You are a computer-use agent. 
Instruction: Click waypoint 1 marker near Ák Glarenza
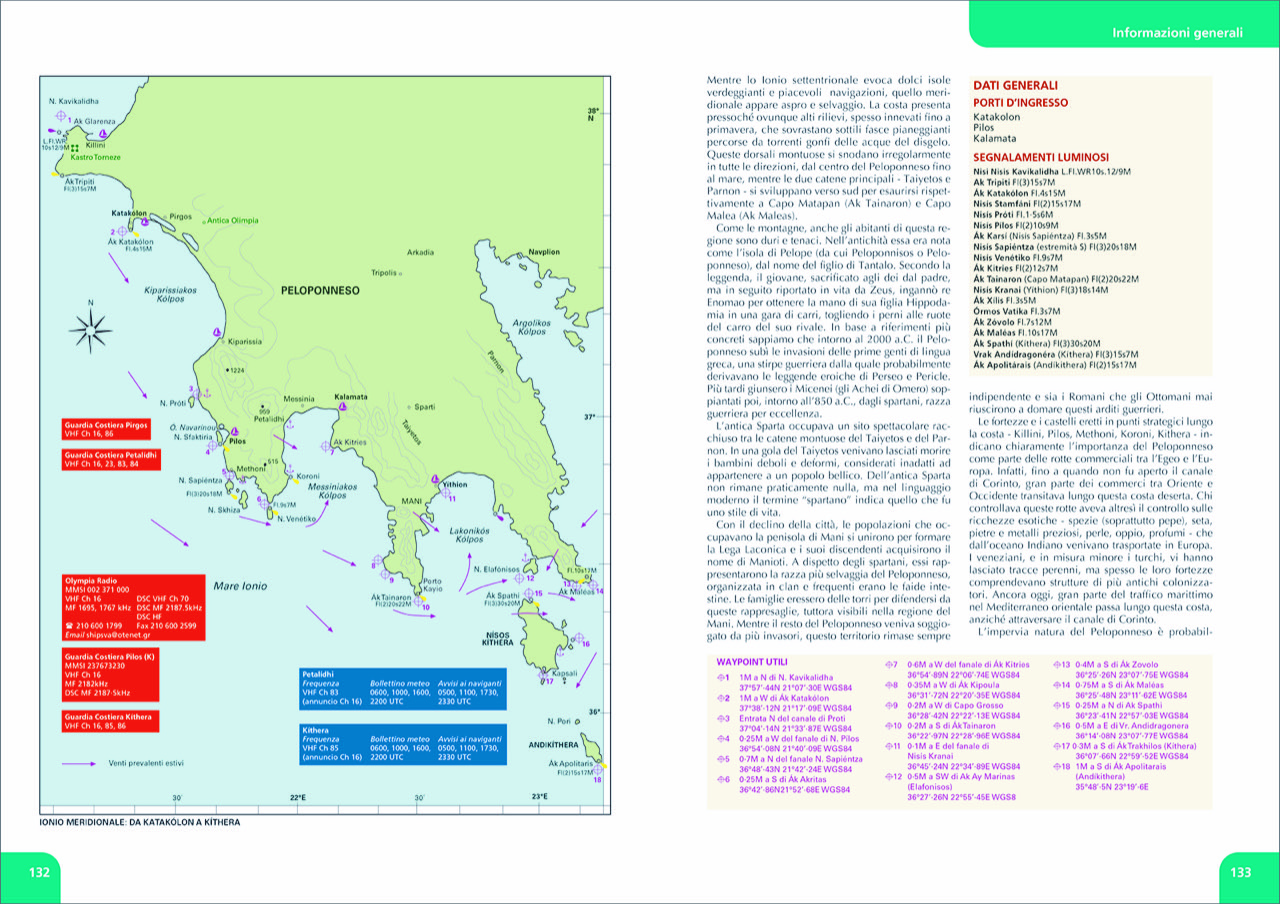[x=60, y=117]
